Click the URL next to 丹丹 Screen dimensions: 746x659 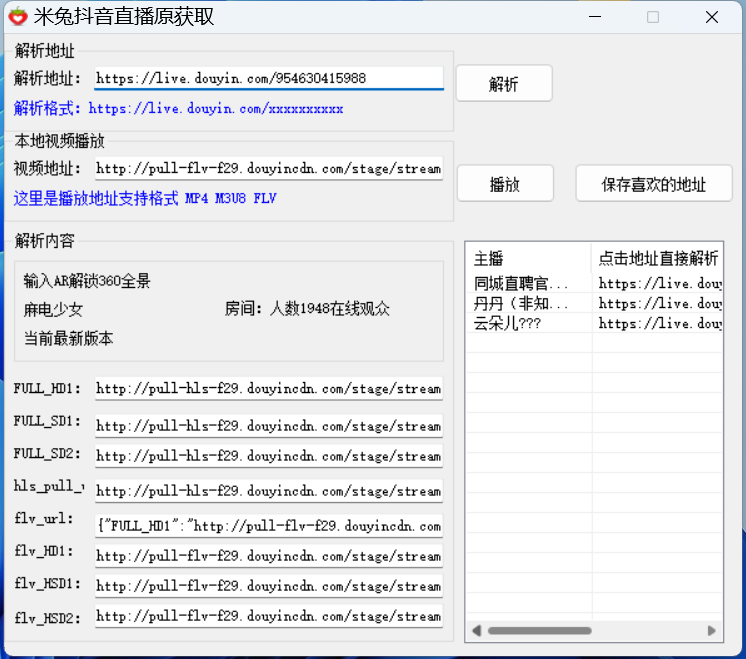pos(660,304)
